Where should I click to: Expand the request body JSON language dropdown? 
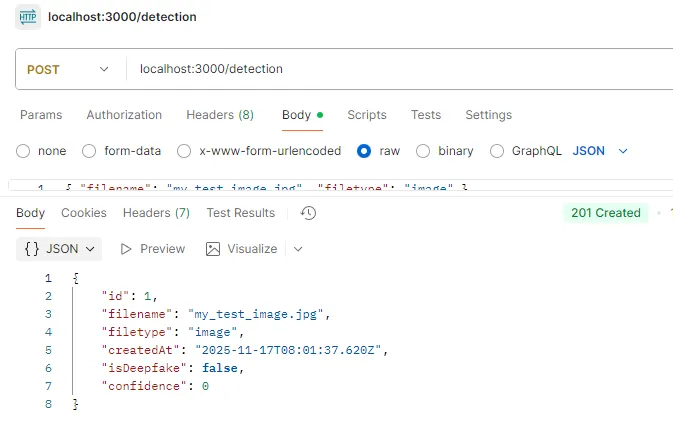601,151
